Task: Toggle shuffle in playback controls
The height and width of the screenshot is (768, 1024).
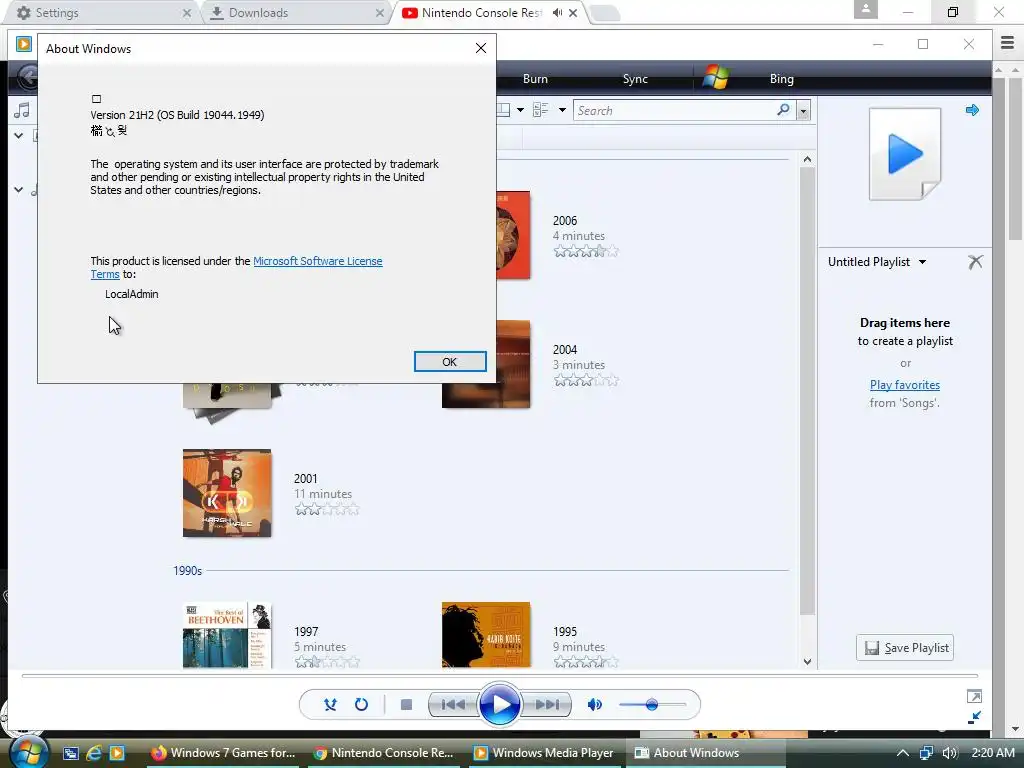Action: (330, 705)
